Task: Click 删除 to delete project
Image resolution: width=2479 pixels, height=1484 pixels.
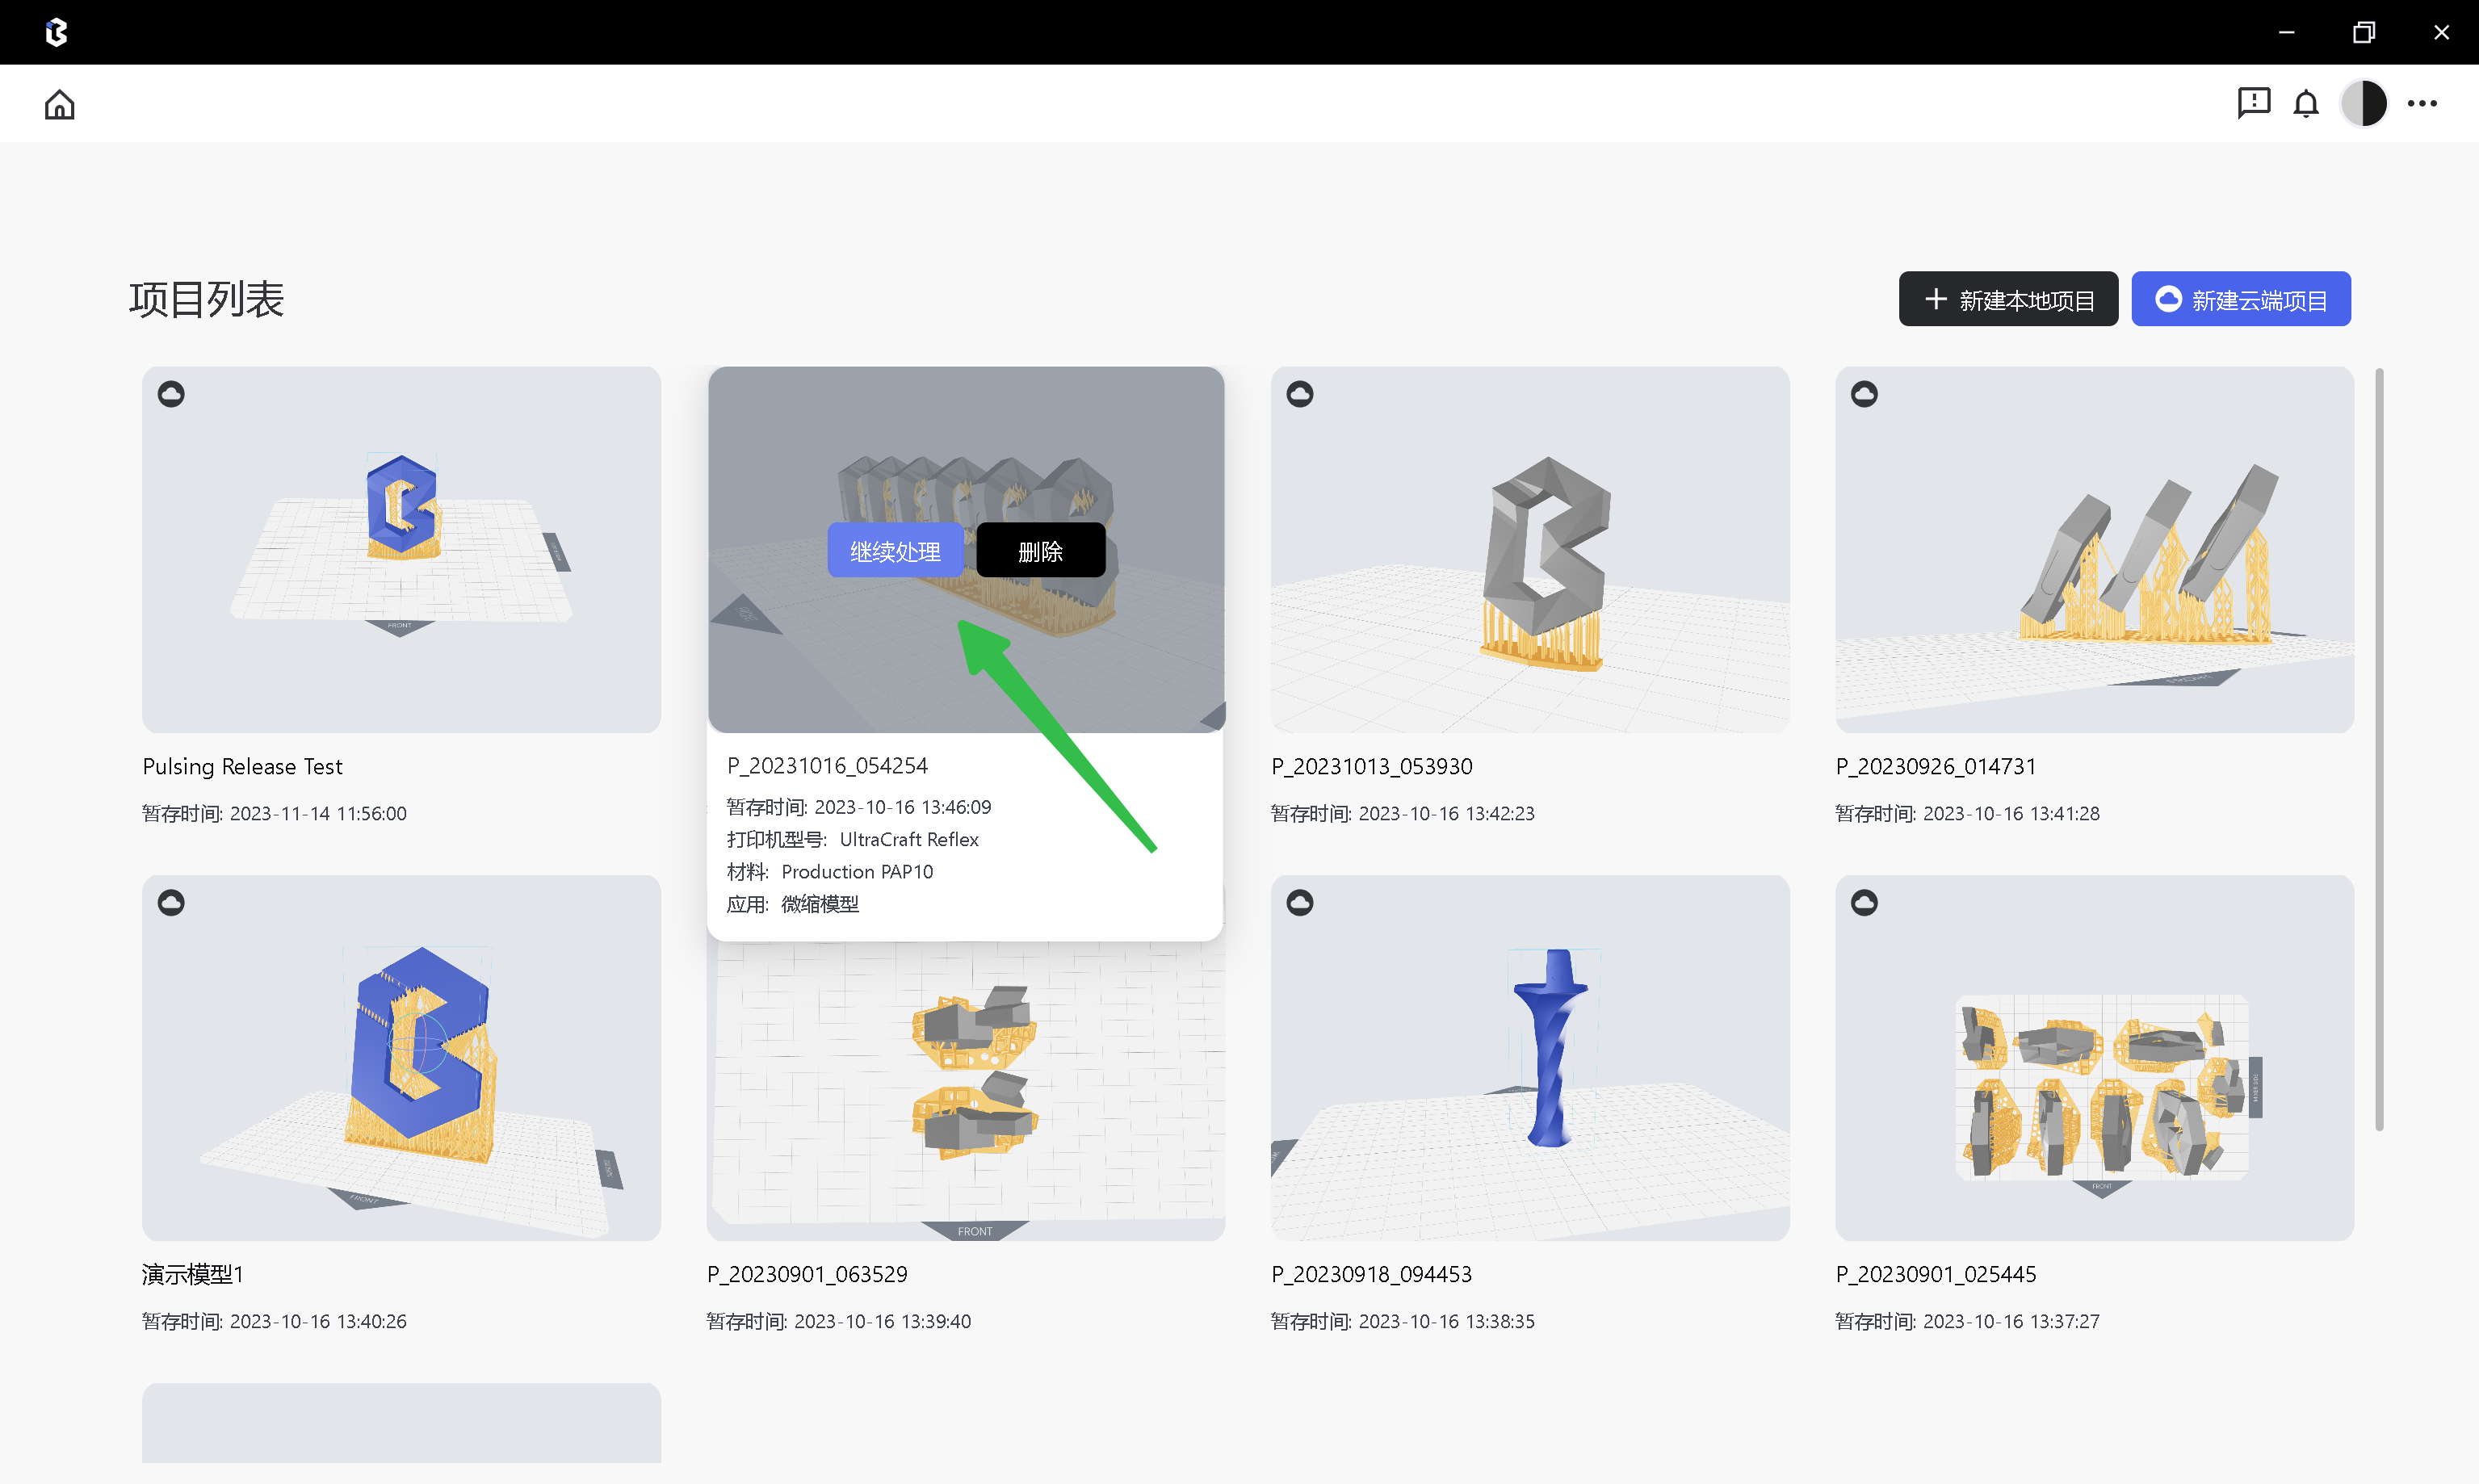Action: (1040, 551)
